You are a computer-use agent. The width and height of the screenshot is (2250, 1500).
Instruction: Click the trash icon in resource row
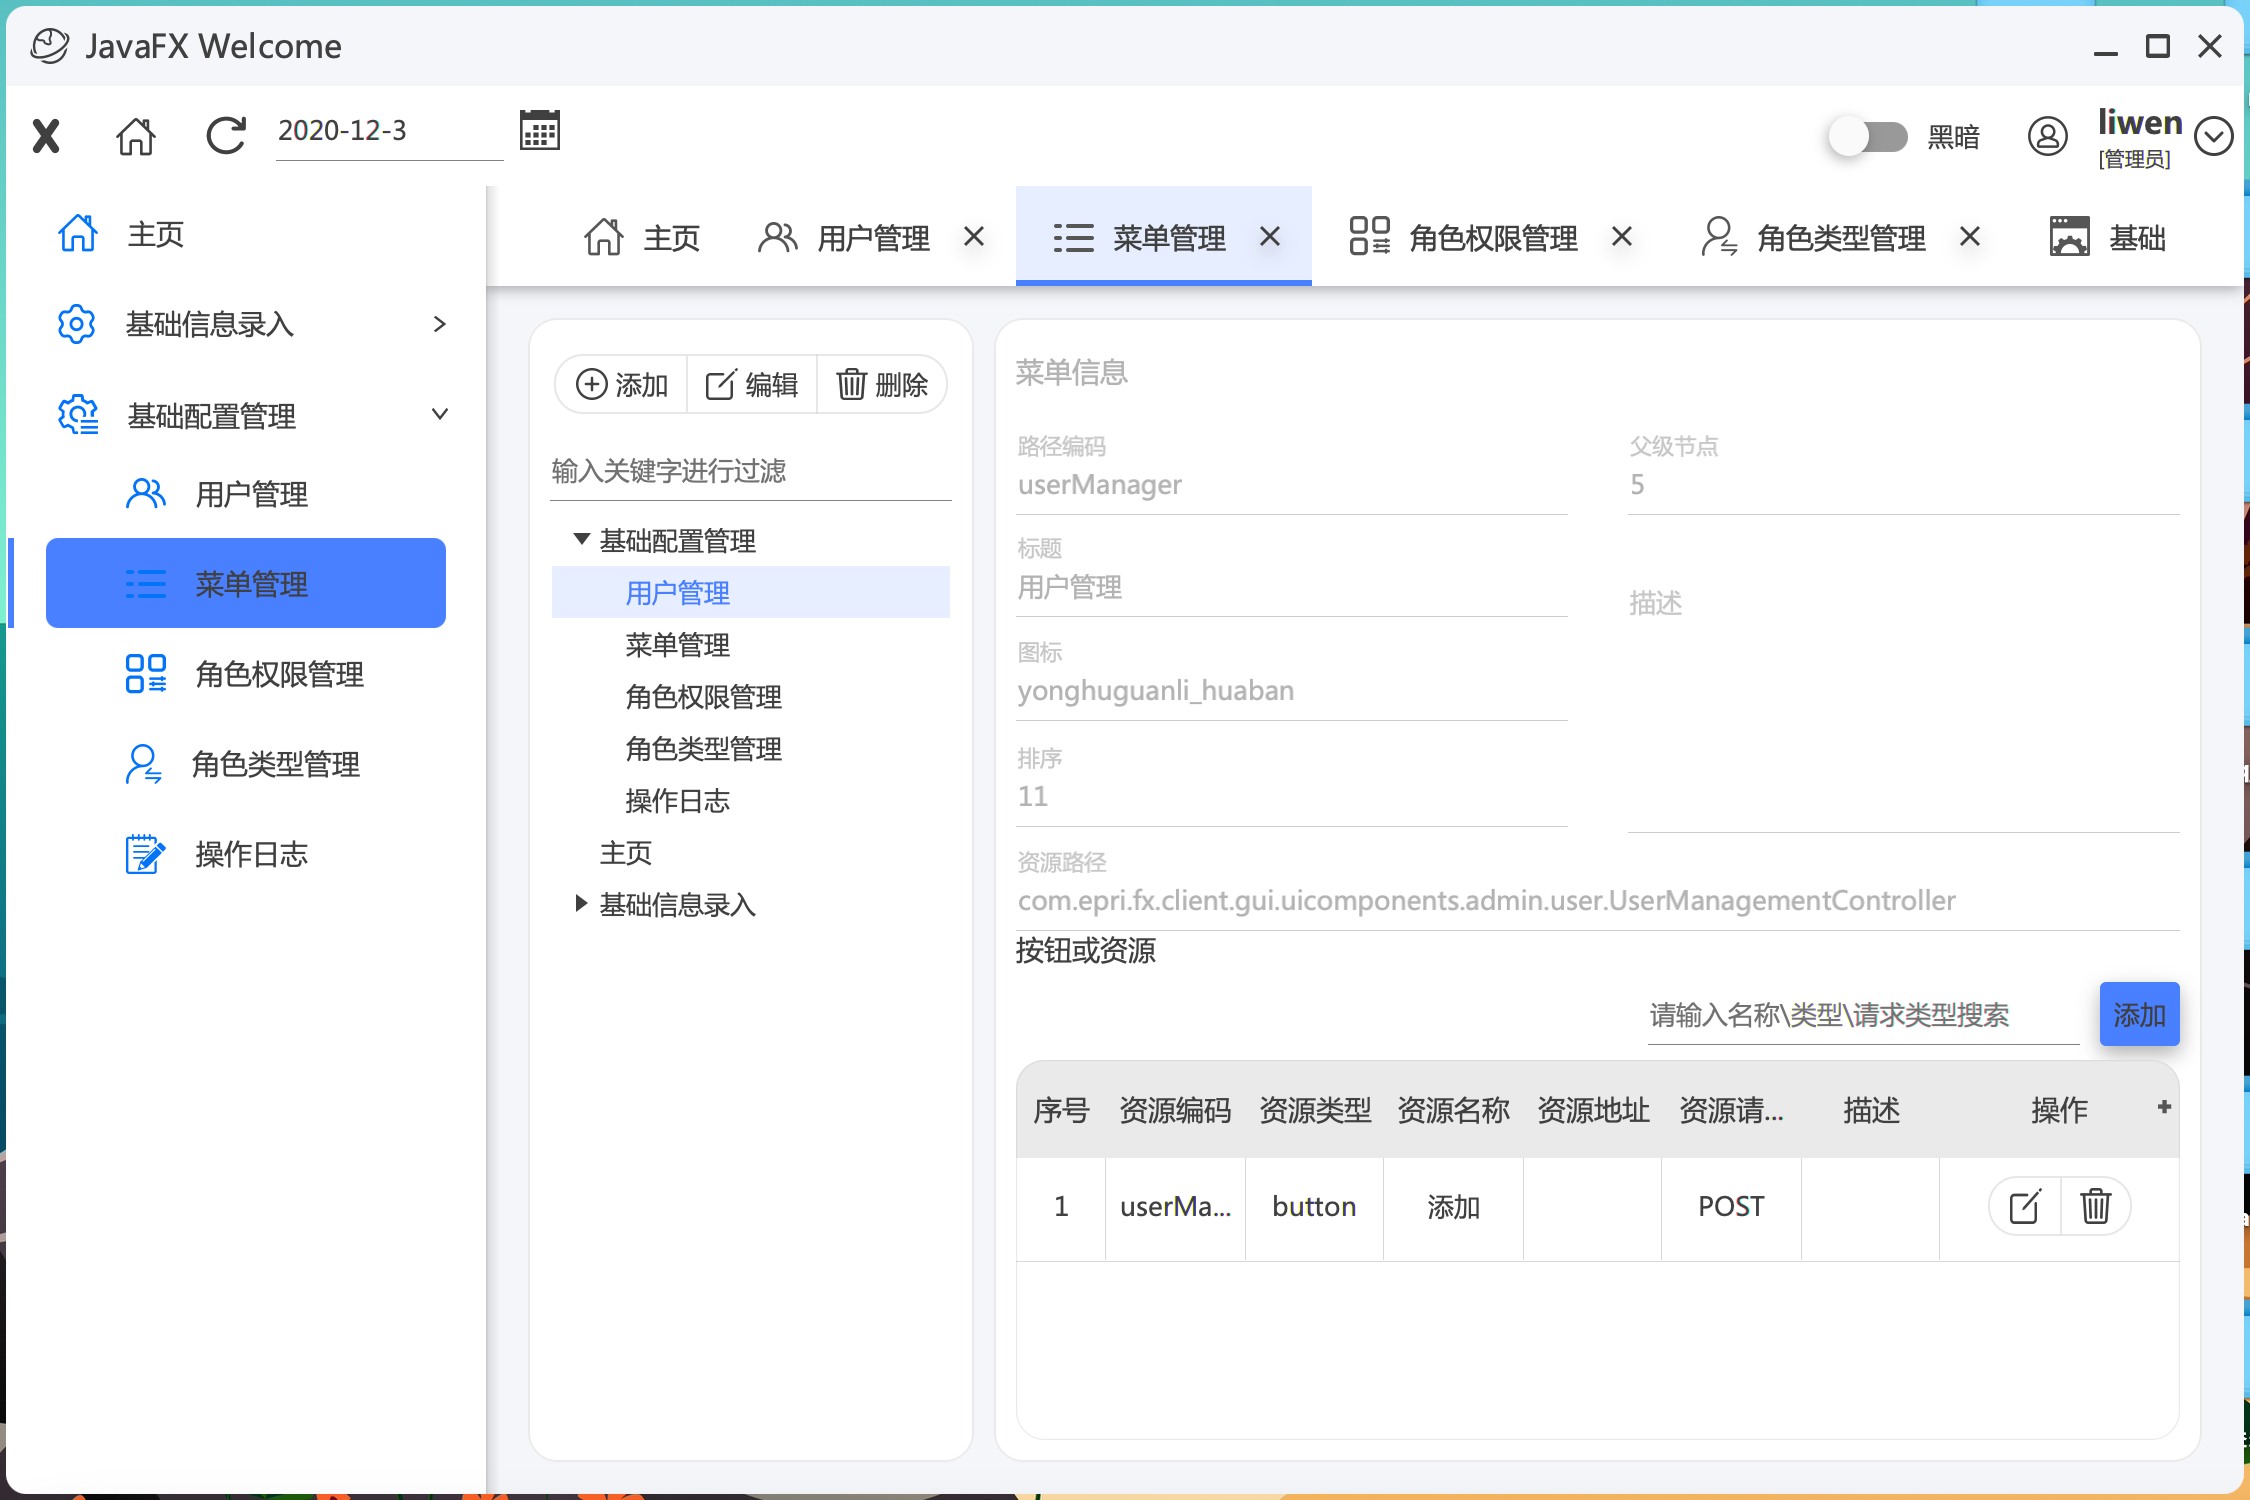tap(2095, 1207)
